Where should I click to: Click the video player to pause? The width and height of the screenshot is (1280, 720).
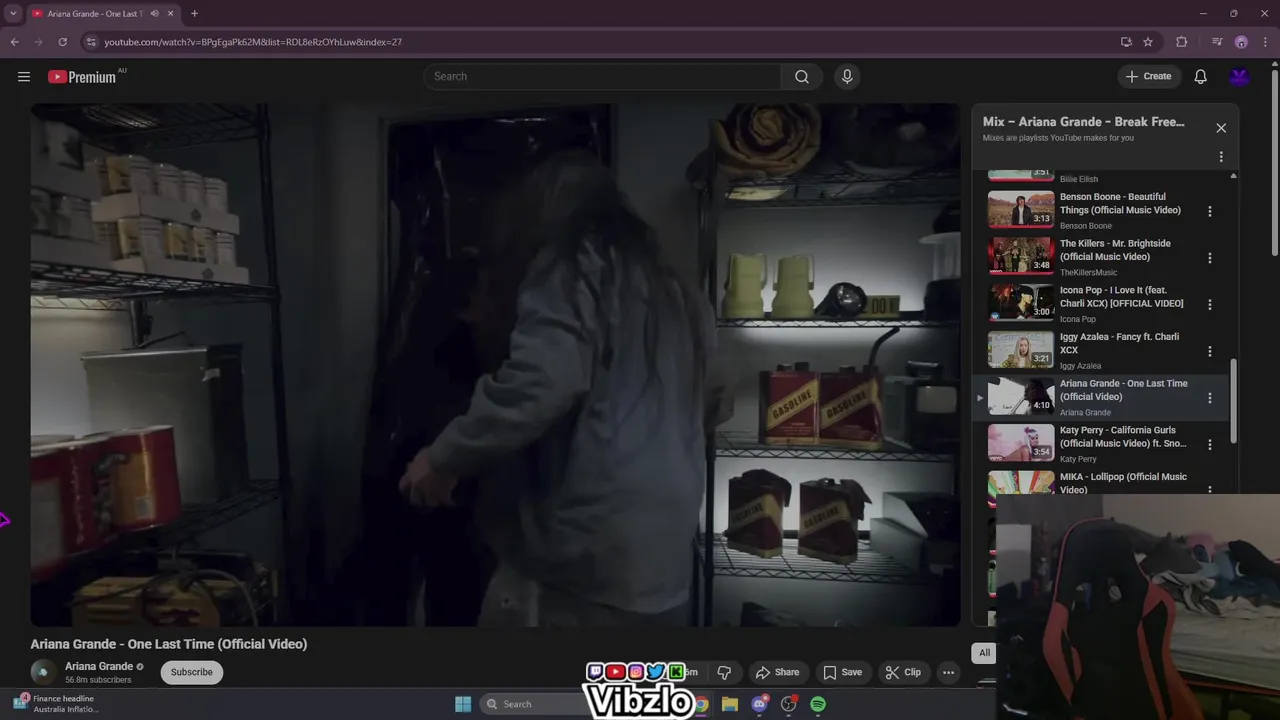pos(495,365)
